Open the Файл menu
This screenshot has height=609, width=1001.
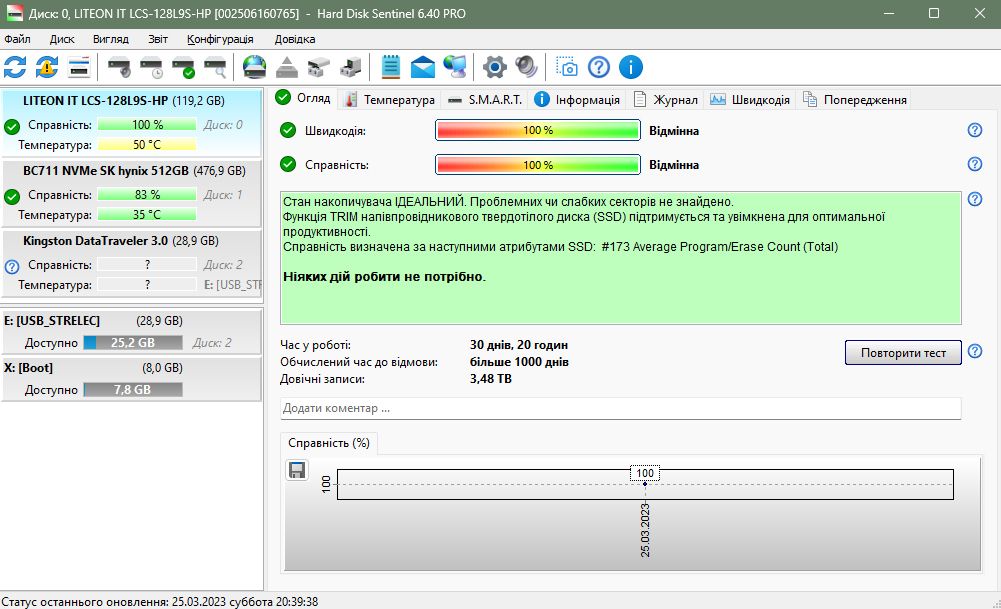click(17, 39)
